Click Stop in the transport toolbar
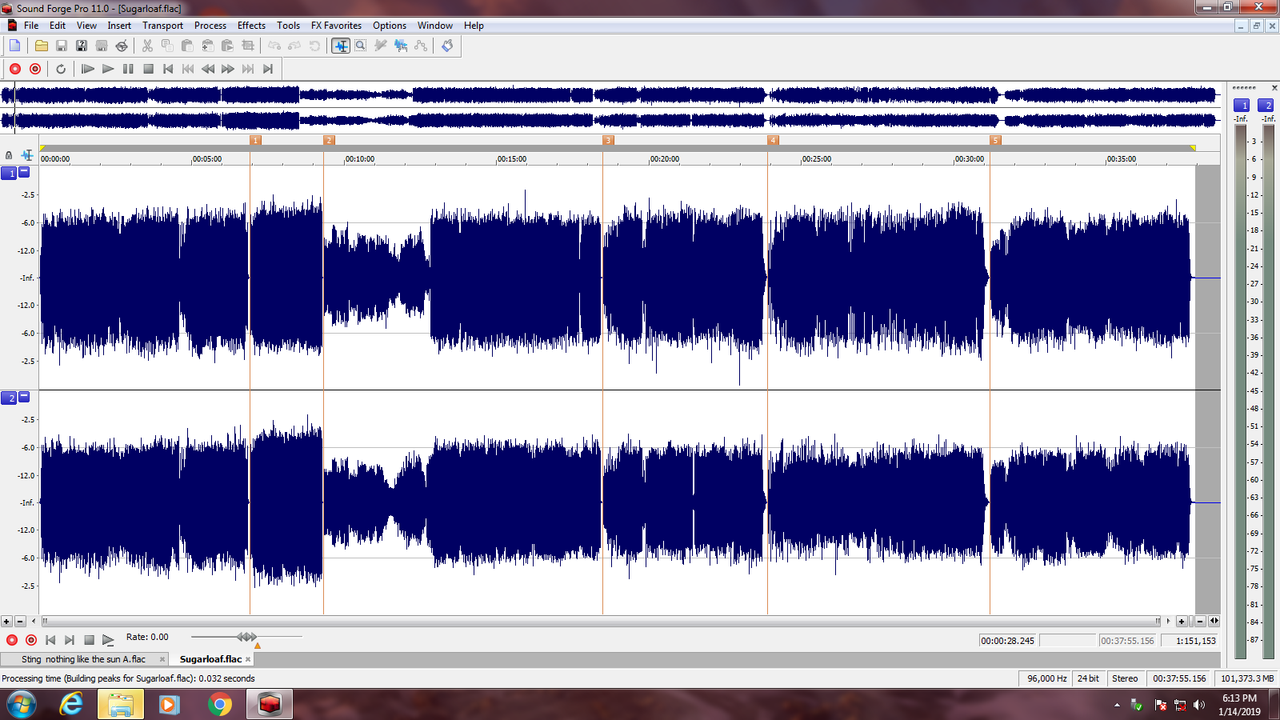The height and width of the screenshot is (720, 1280). (x=148, y=69)
